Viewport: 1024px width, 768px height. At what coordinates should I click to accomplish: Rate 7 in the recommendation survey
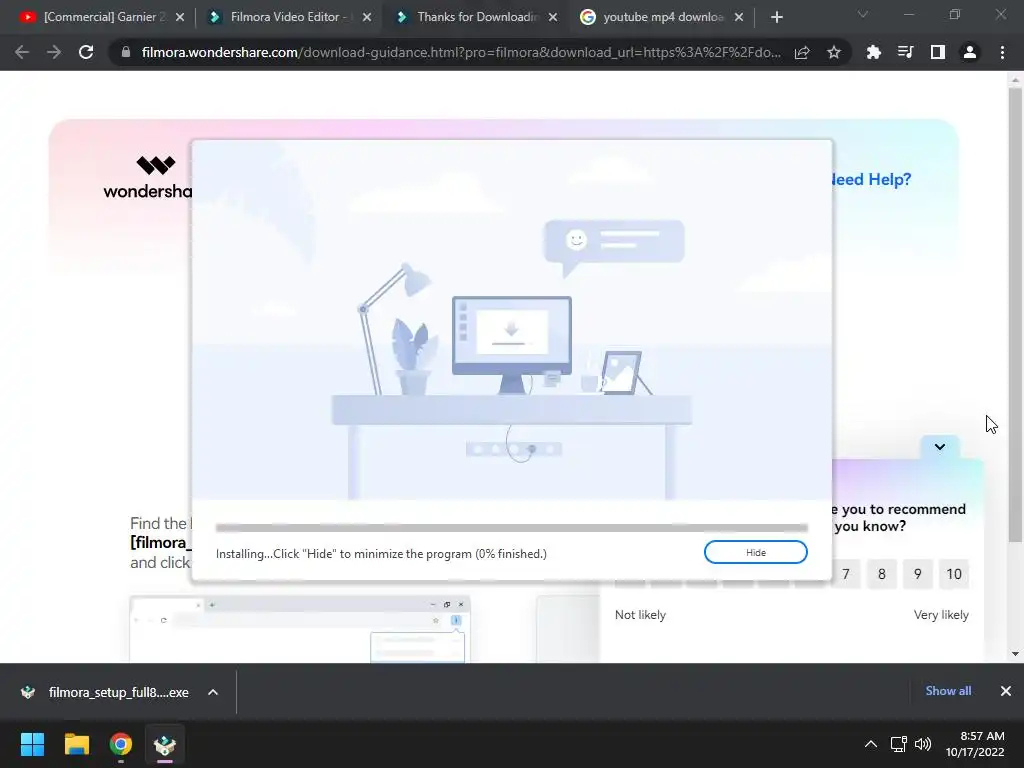coord(846,574)
